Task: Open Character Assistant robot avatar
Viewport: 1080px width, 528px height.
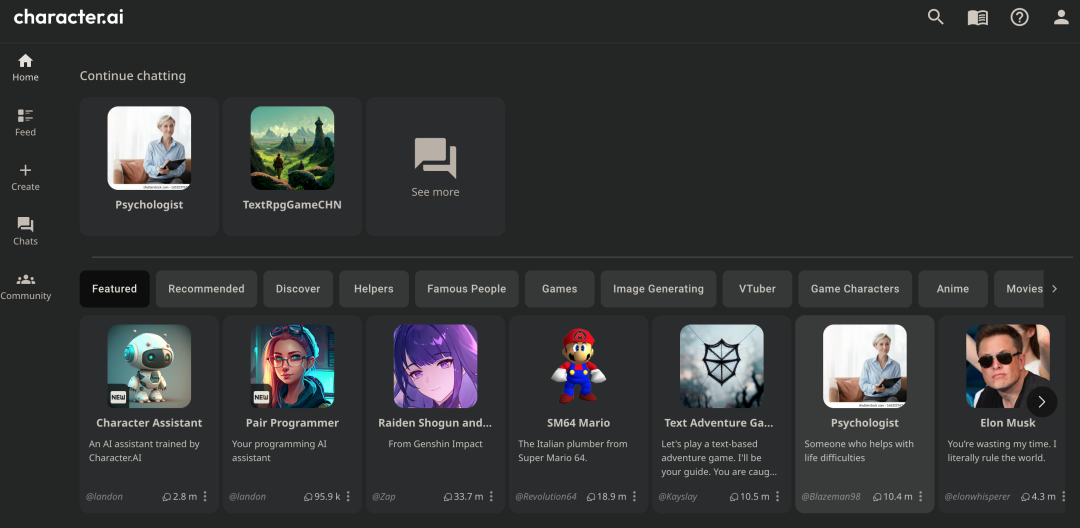Action: coord(149,366)
